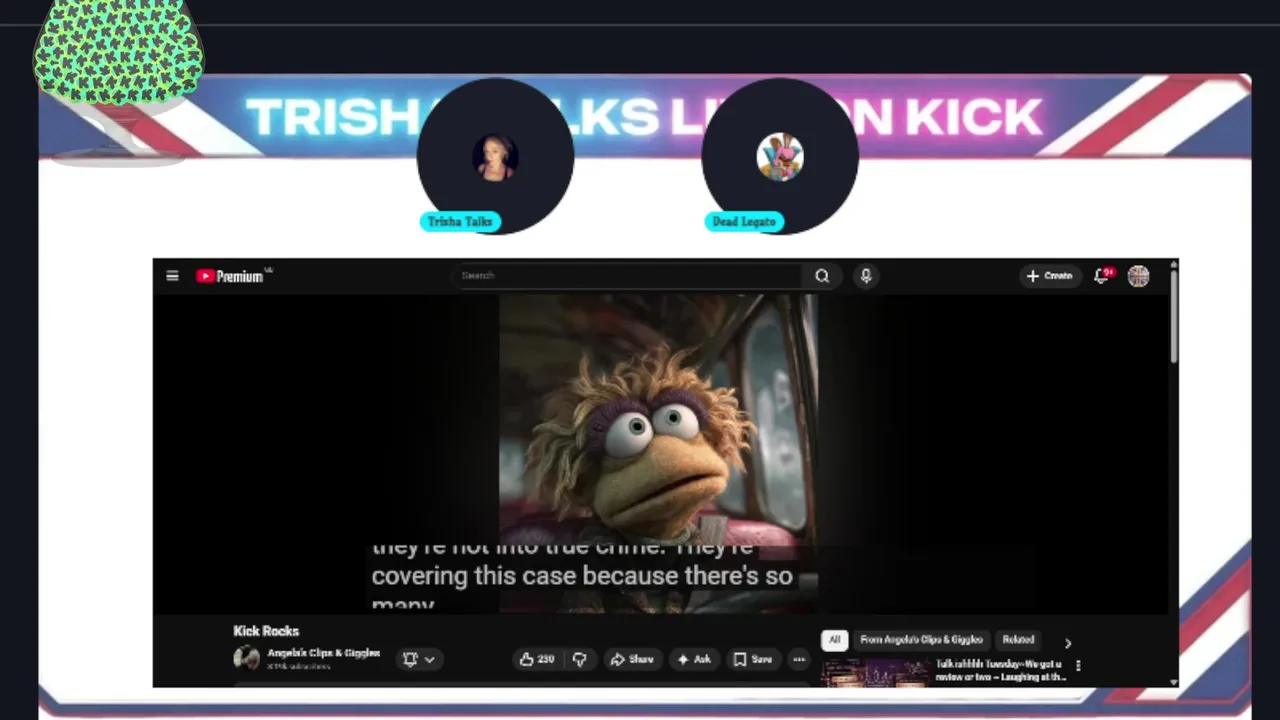Screen dimensions: 1280x720
Task: Click the green patterned tree overlay
Action: coord(119,52)
